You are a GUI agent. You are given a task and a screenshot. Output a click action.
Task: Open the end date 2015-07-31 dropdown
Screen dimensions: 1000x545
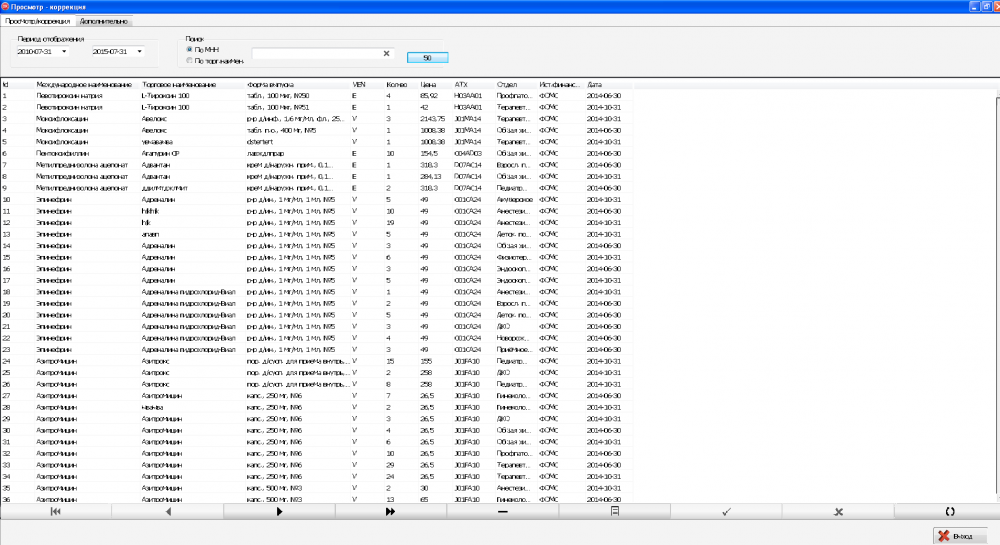139,52
